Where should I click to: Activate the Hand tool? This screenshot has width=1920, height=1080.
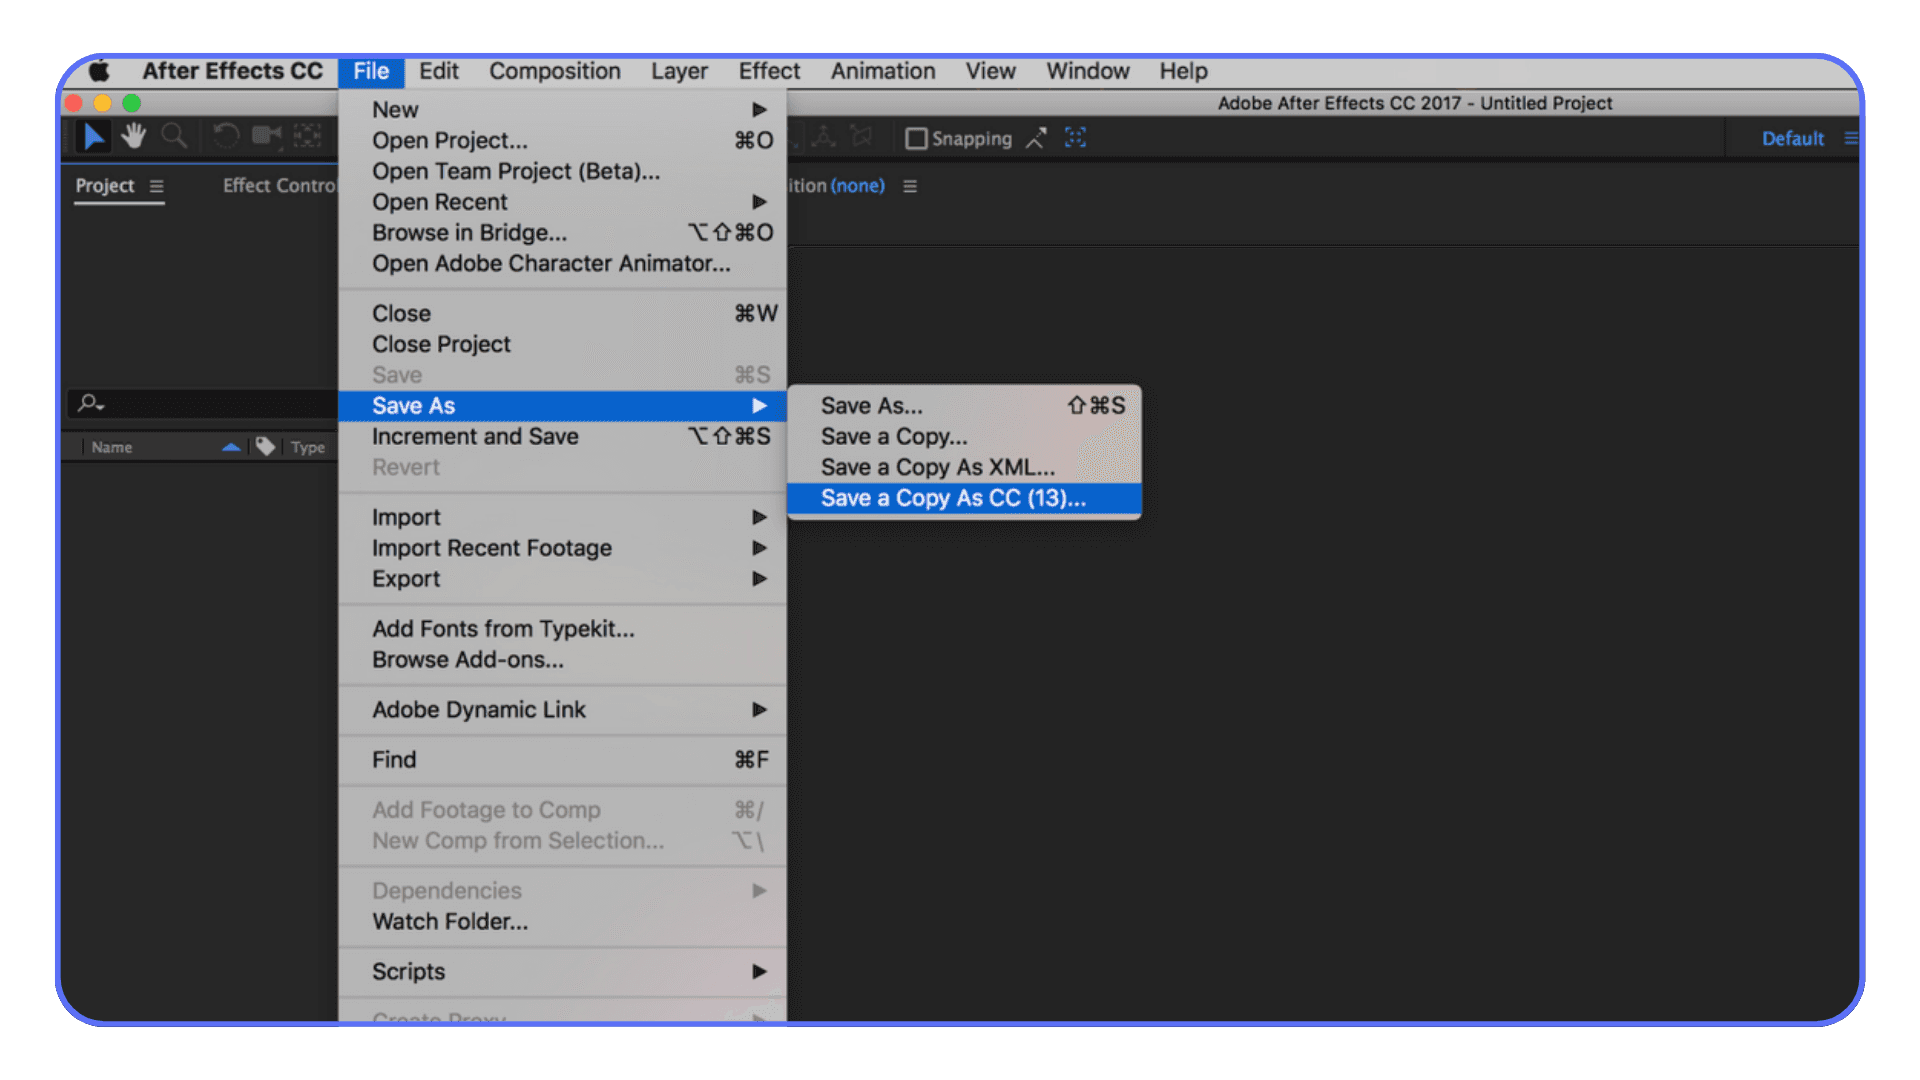(x=133, y=136)
